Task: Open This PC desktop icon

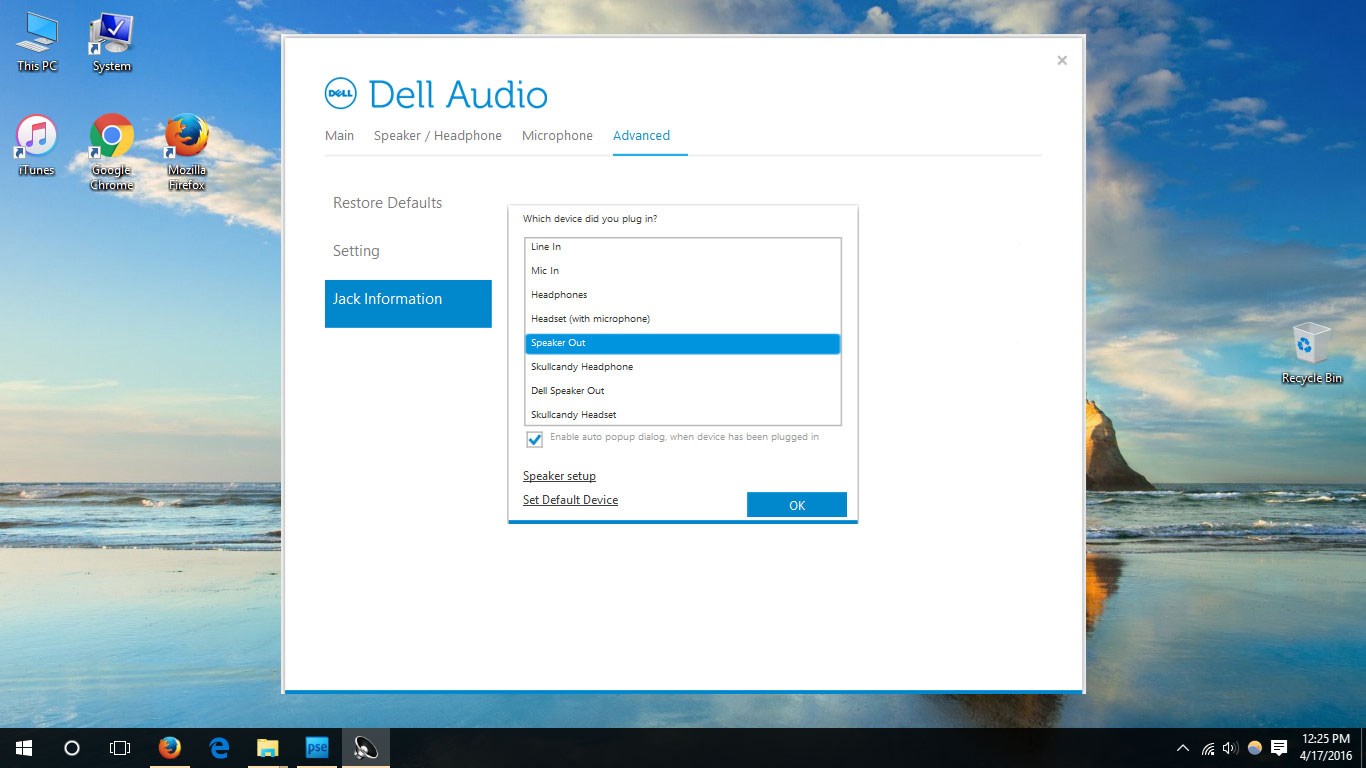Action: [37, 42]
